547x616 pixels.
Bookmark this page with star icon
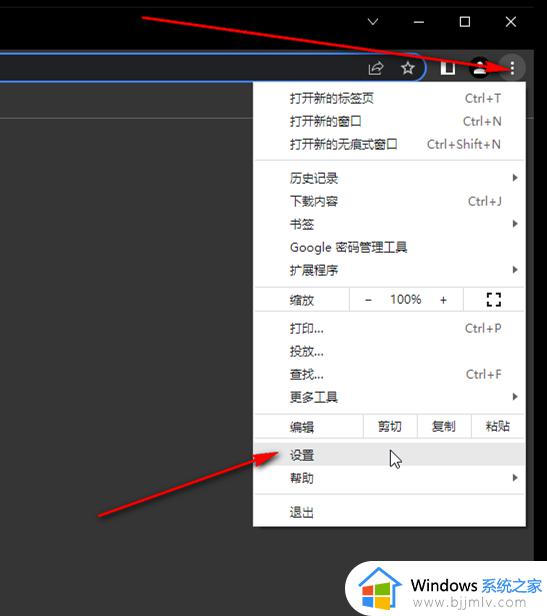click(408, 68)
